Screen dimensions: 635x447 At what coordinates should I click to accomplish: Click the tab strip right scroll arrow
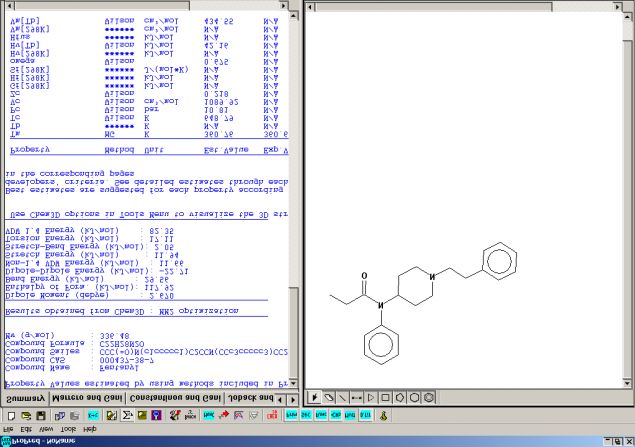coord(293,399)
